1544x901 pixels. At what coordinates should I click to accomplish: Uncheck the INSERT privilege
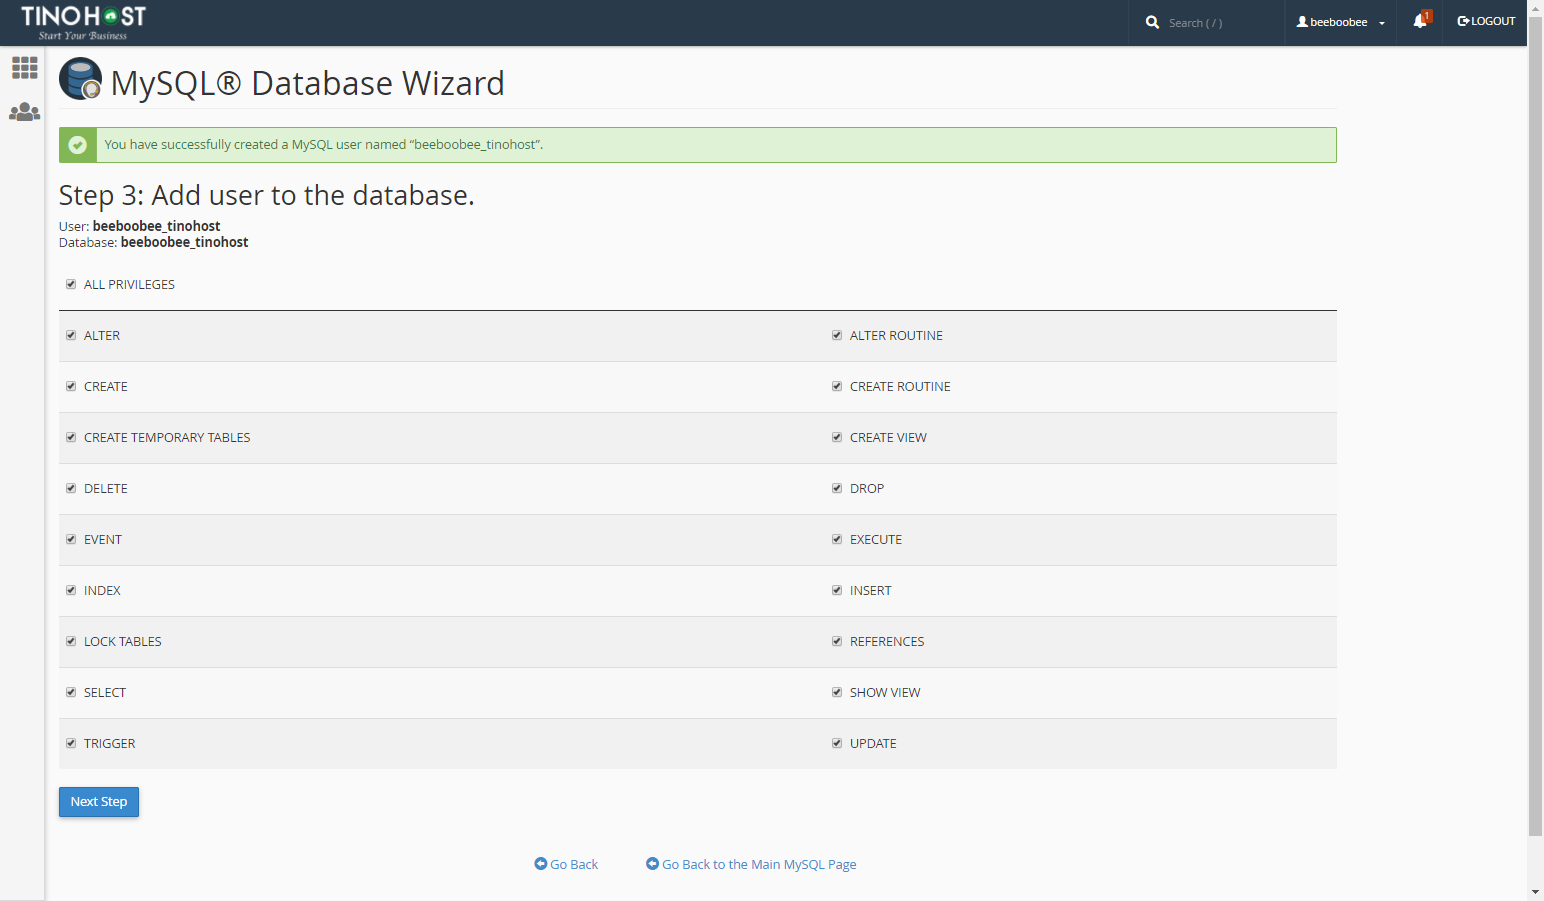837,590
